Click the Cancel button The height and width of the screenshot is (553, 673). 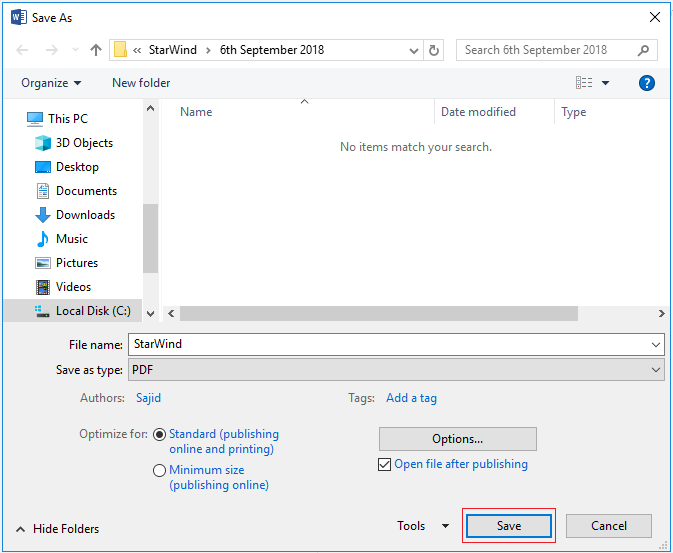pyautogui.click(x=609, y=526)
